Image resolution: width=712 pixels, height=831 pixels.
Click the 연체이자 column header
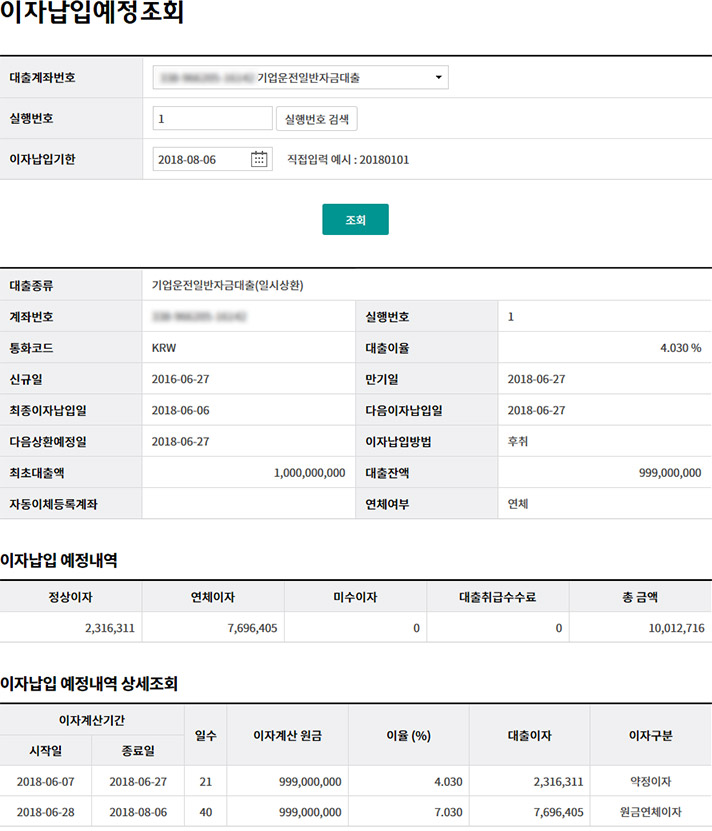coord(213,597)
